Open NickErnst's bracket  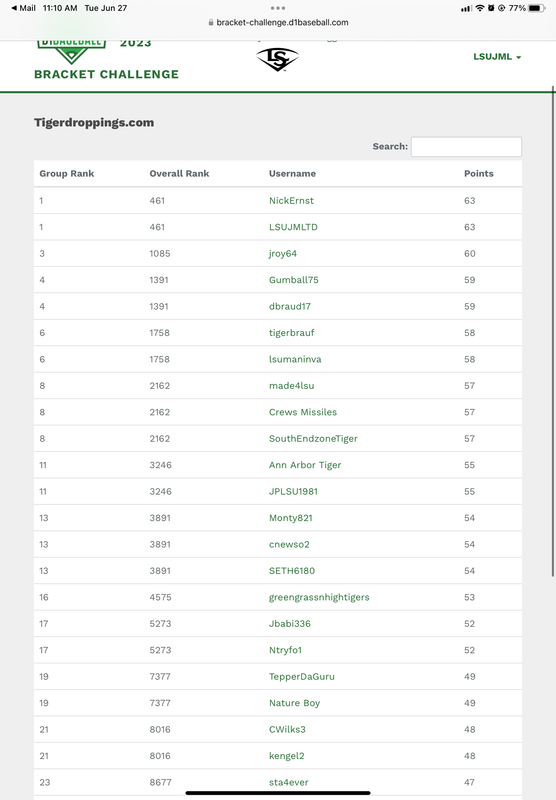tap(291, 201)
